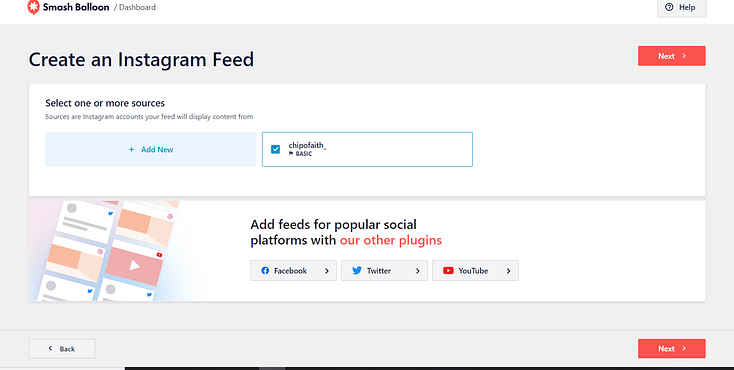Go Back using the bottom button
Image resolution: width=734 pixels, height=370 pixels.
click(62, 348)
